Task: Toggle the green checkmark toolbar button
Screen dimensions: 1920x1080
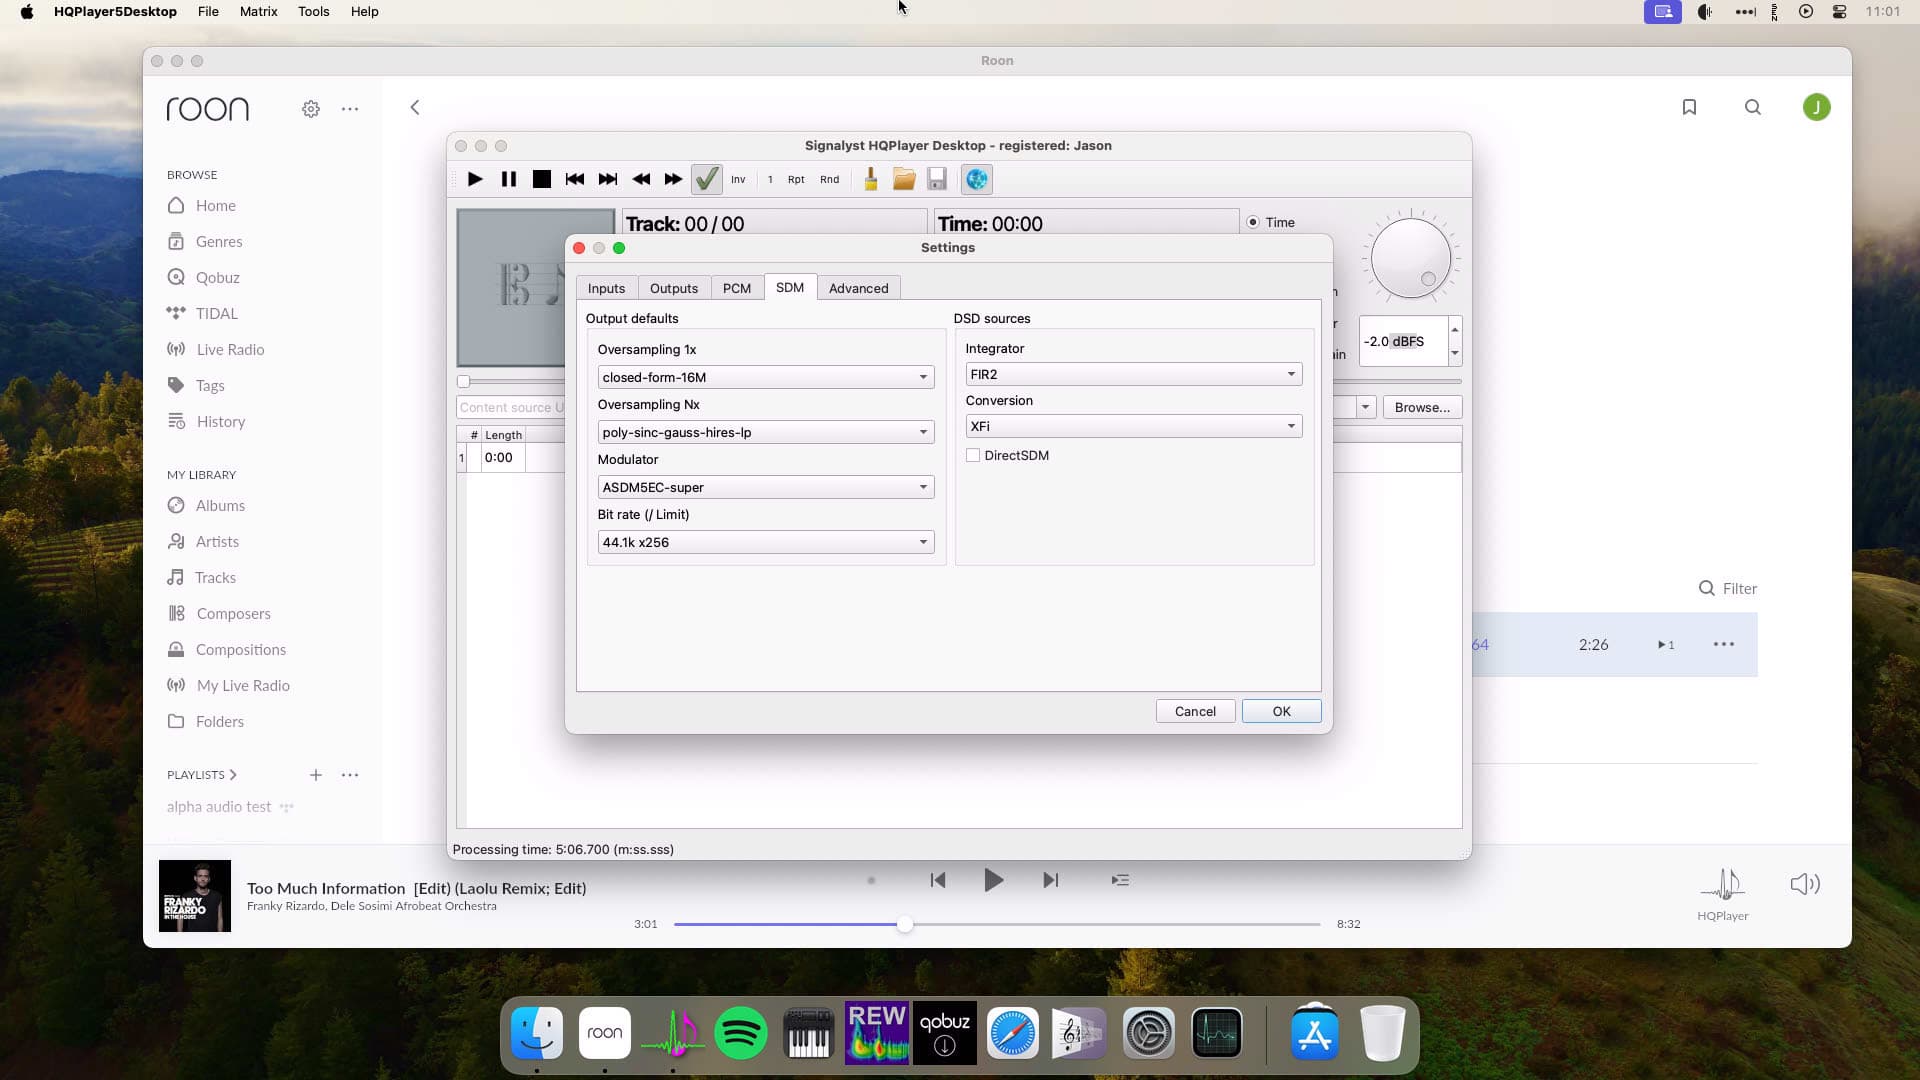Action: pos(707,180)
